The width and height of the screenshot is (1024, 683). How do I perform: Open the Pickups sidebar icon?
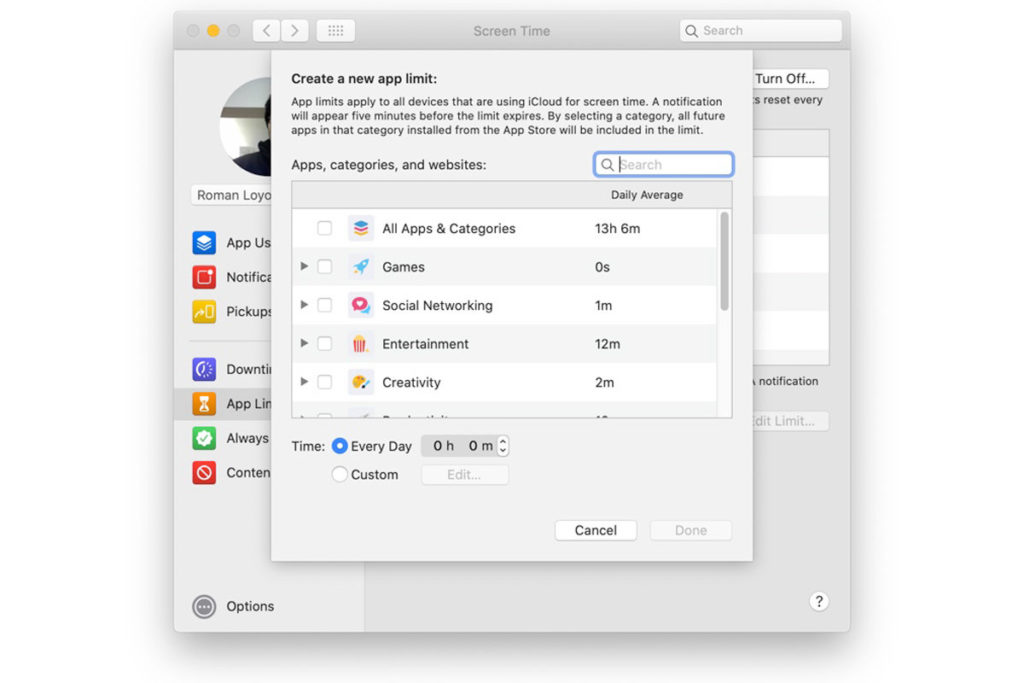tap(204, 311)
